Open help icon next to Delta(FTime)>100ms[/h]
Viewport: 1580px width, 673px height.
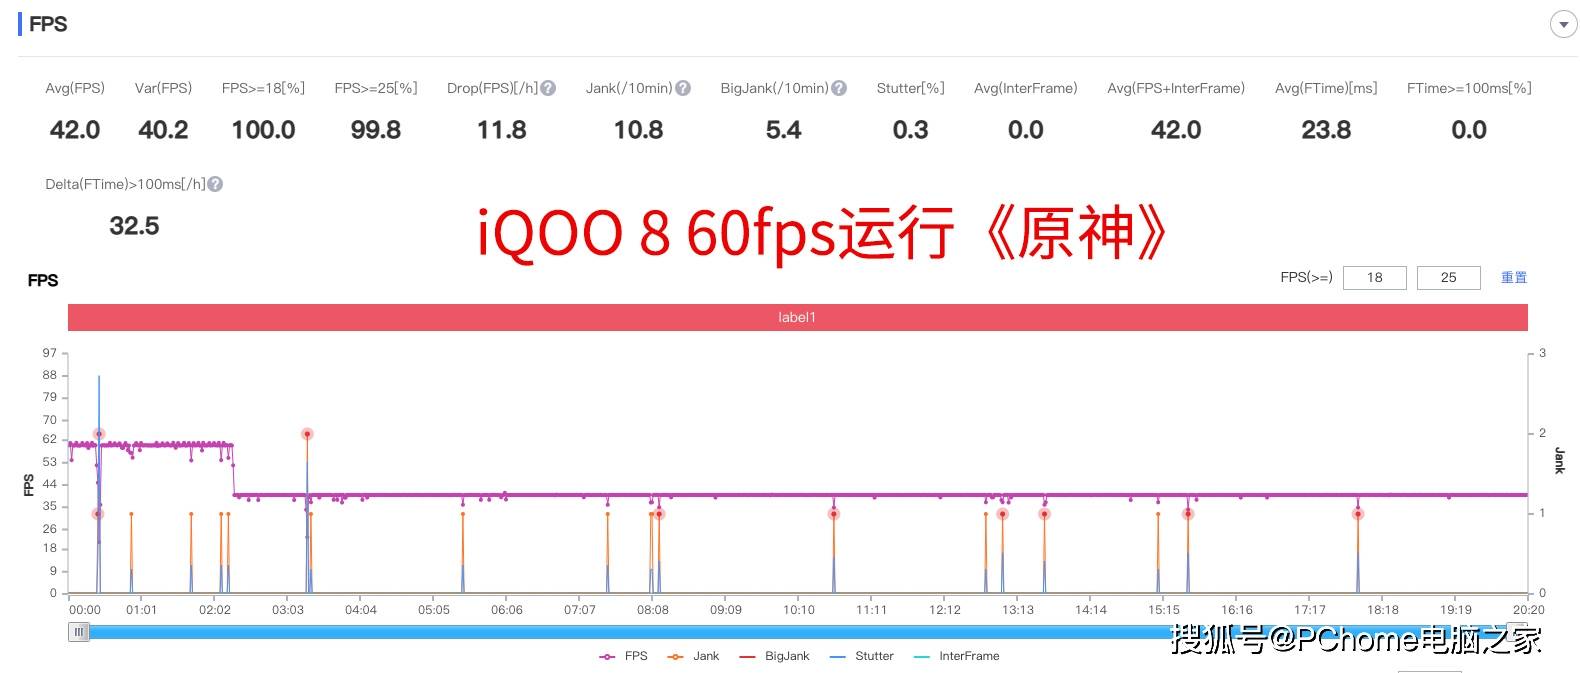click(x=215, y=184)
